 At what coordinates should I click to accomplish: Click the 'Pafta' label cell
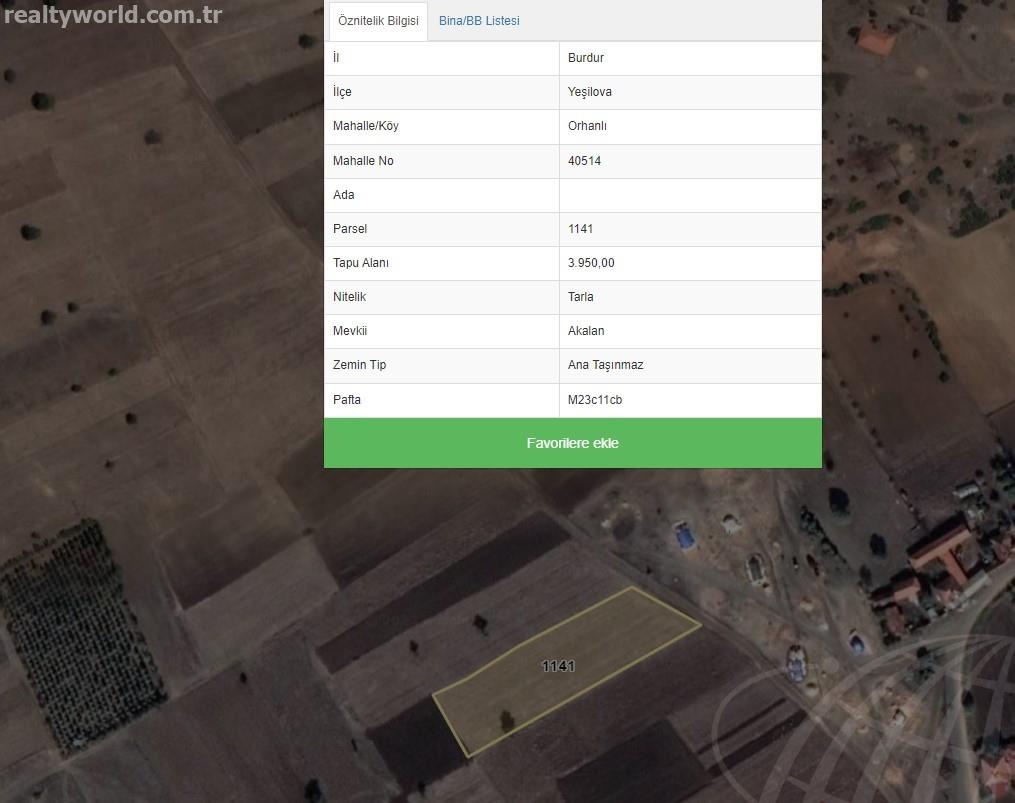(441, 400)
